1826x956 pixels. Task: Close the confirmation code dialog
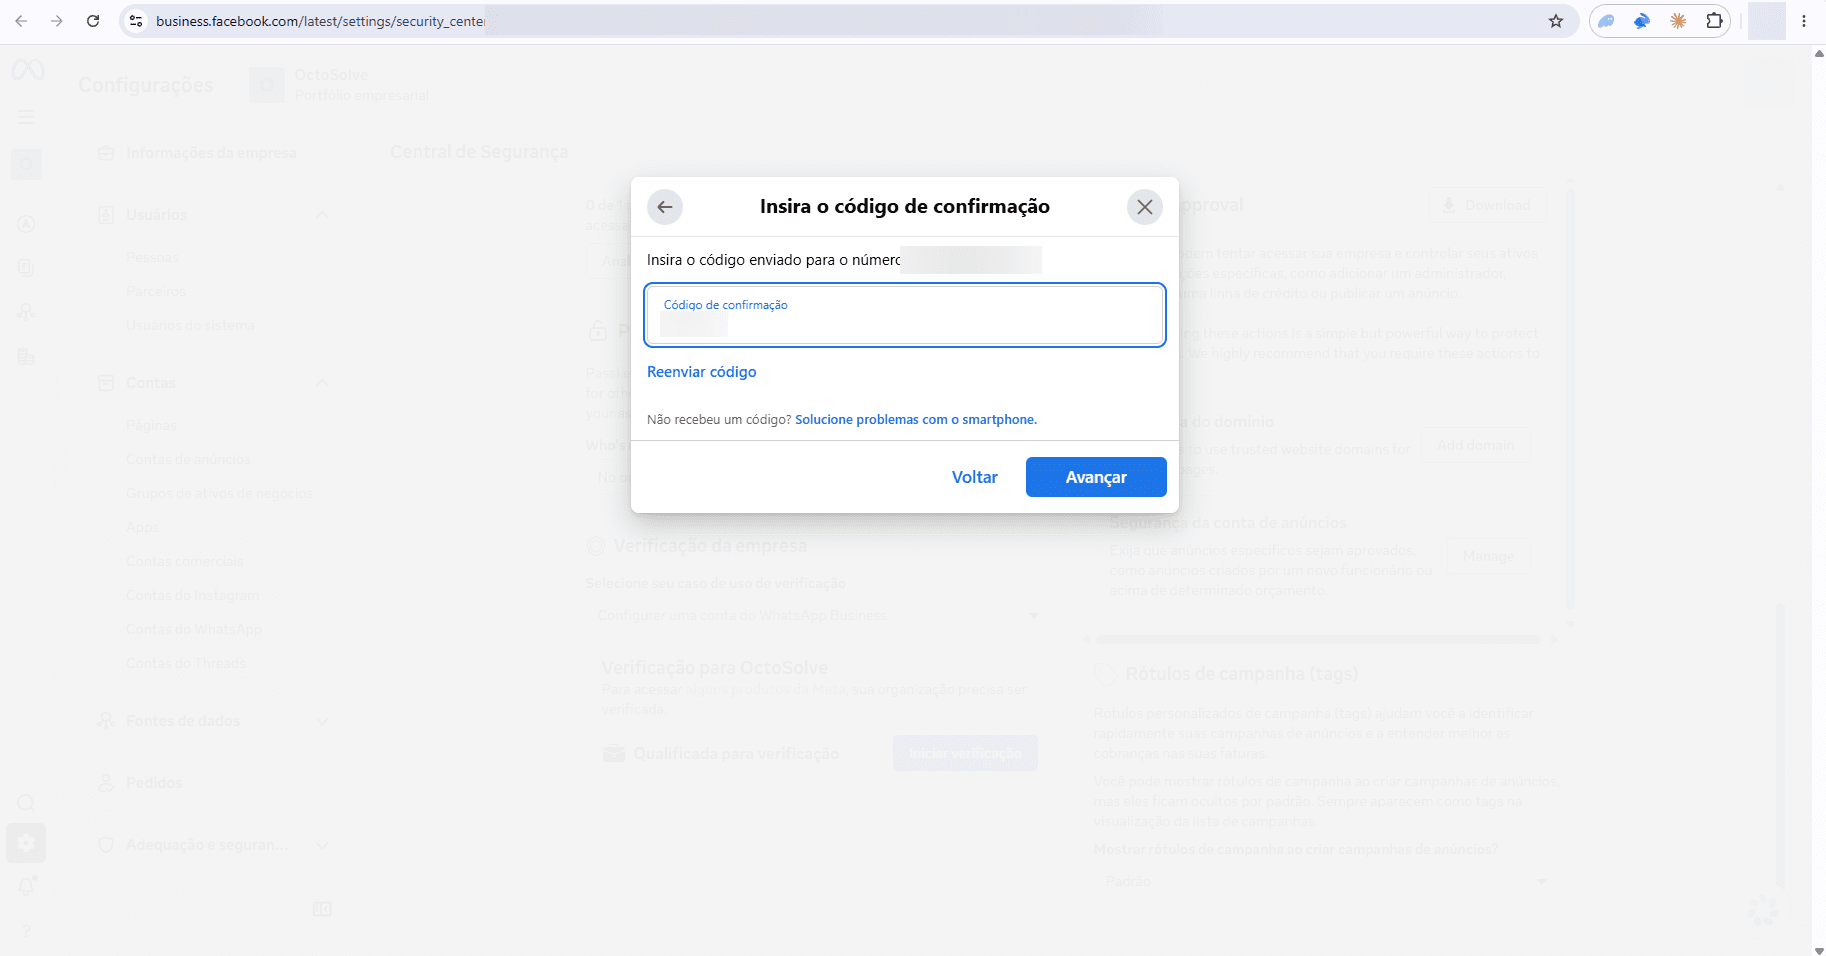[1145, 207]
